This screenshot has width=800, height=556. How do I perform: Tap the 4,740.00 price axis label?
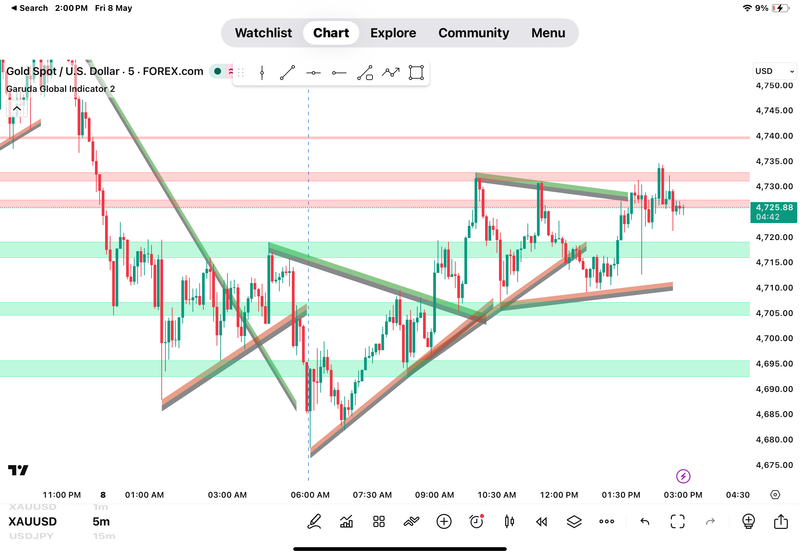[x=774, y=136]
